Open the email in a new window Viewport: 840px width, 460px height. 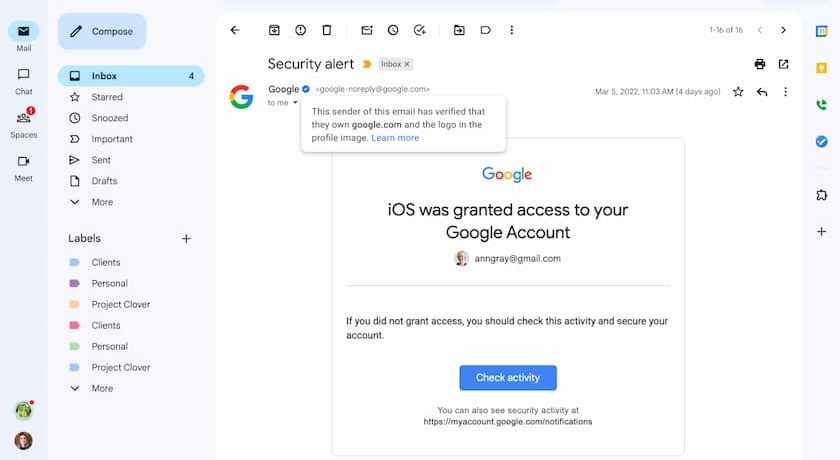click(x=784, y=64)
